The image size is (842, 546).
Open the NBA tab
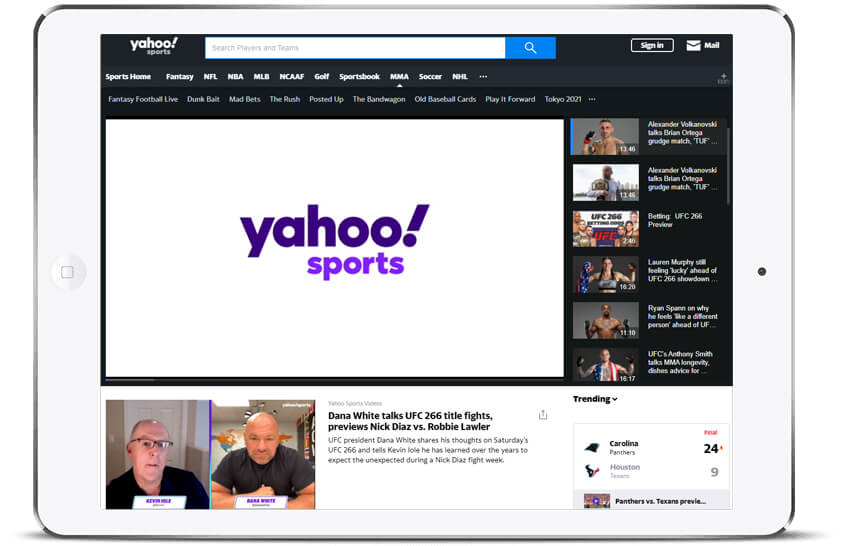[235, 77]
